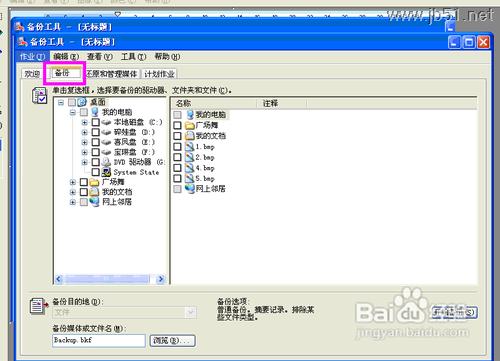Check the 广场舞 checkbox in the right list
The height and width of the screenshot is (361, 500).
click(178, 125)
